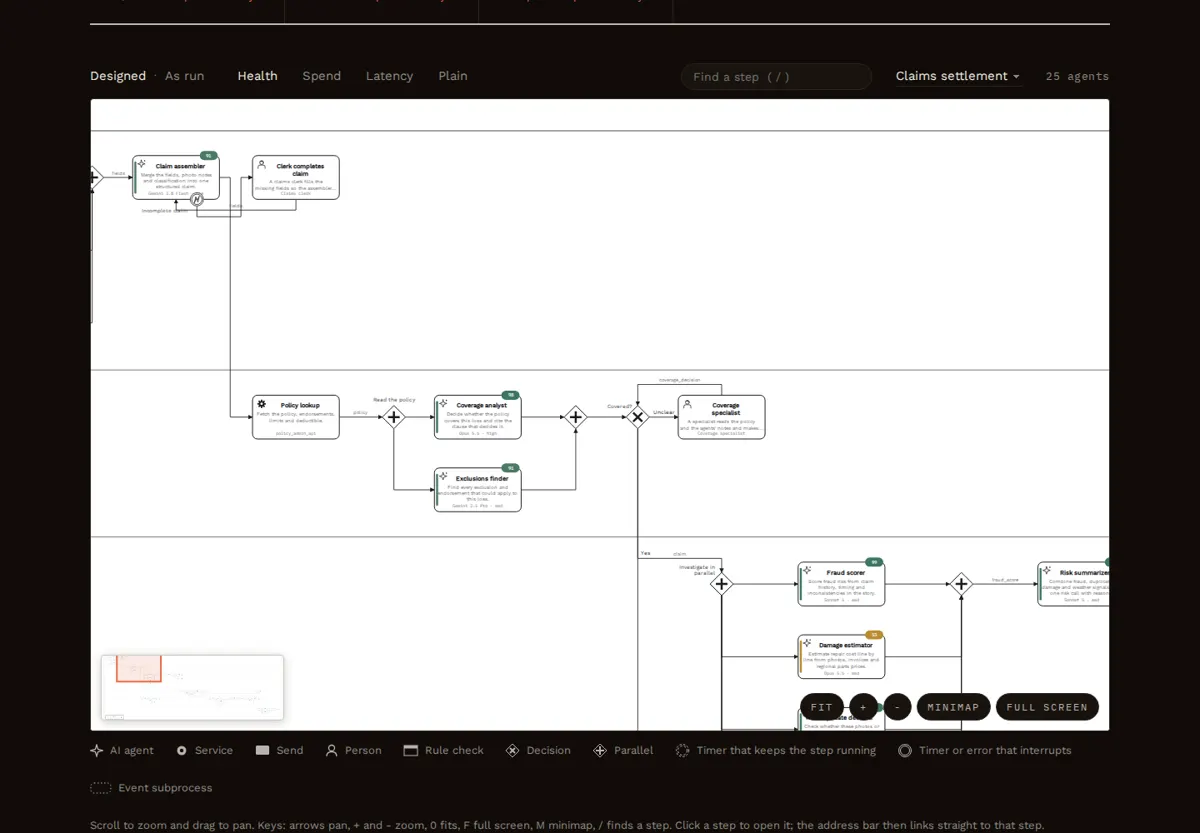Click the gear icon on Policy lookup
The height and width of the screenshot is (833, 1200).
point(262,404)
